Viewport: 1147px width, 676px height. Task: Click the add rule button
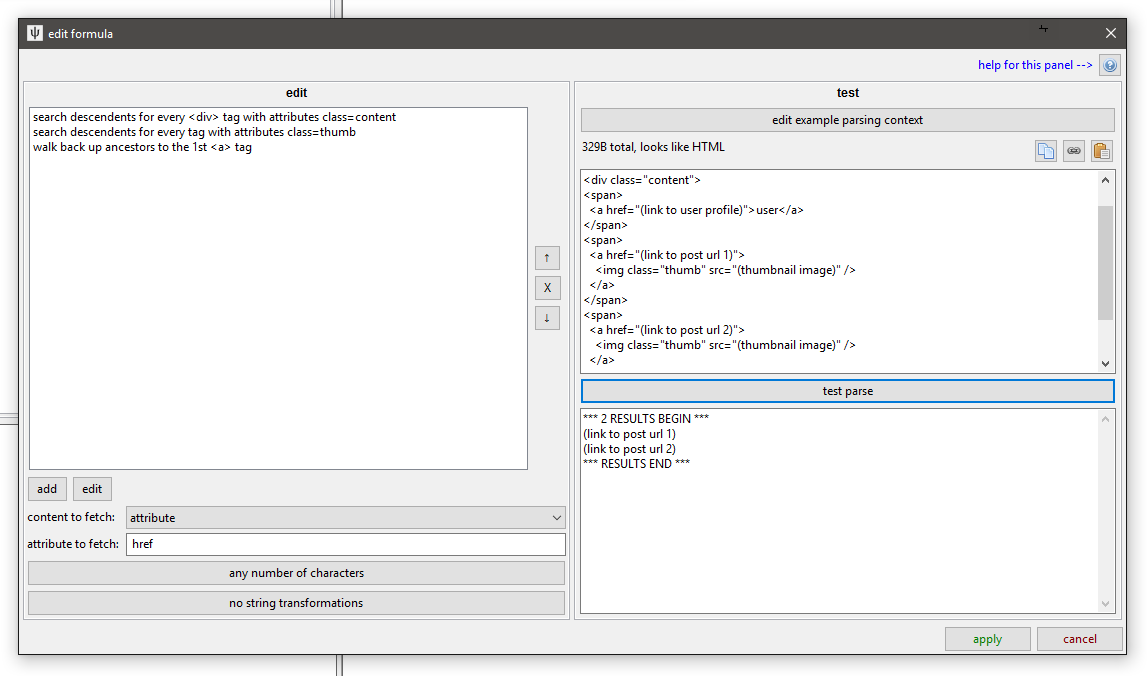pos(47,489)
